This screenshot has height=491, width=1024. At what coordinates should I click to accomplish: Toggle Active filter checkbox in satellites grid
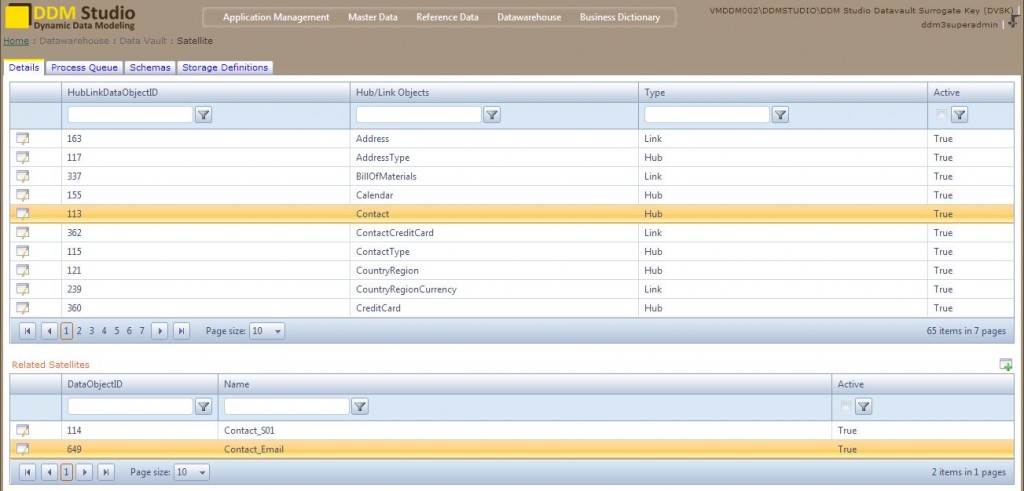(x=846, y=406)
